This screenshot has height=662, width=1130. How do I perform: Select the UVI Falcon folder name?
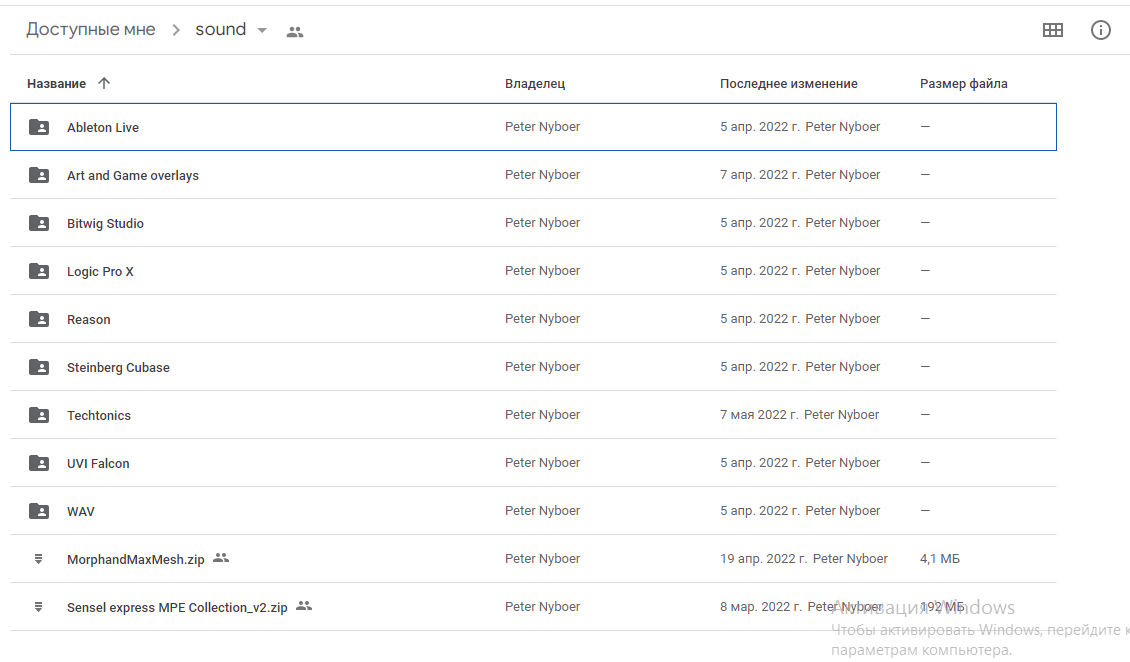pyautogui.click(x=98, y=464)
